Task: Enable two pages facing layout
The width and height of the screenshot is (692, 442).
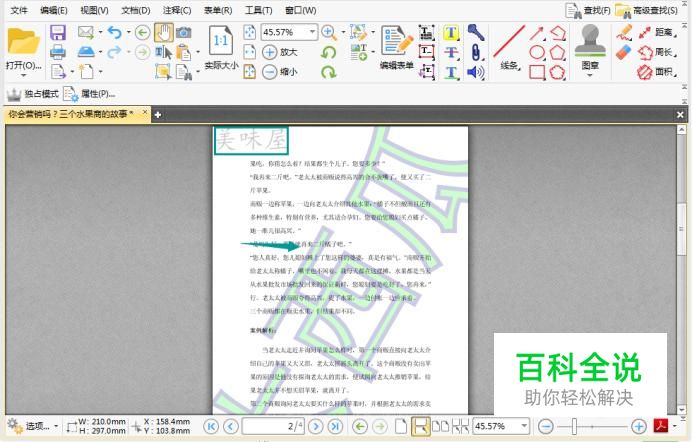Action: click(x=440, y=426)
